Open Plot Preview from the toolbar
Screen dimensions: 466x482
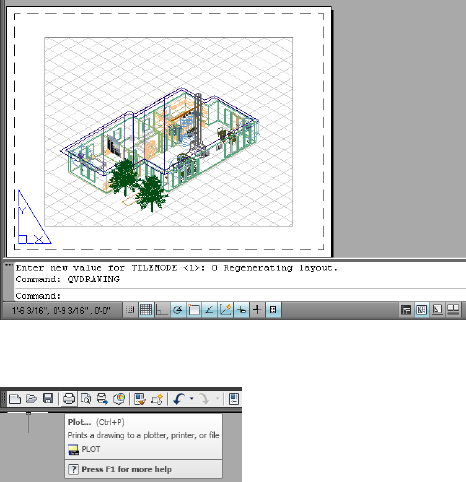coord(86,399)
